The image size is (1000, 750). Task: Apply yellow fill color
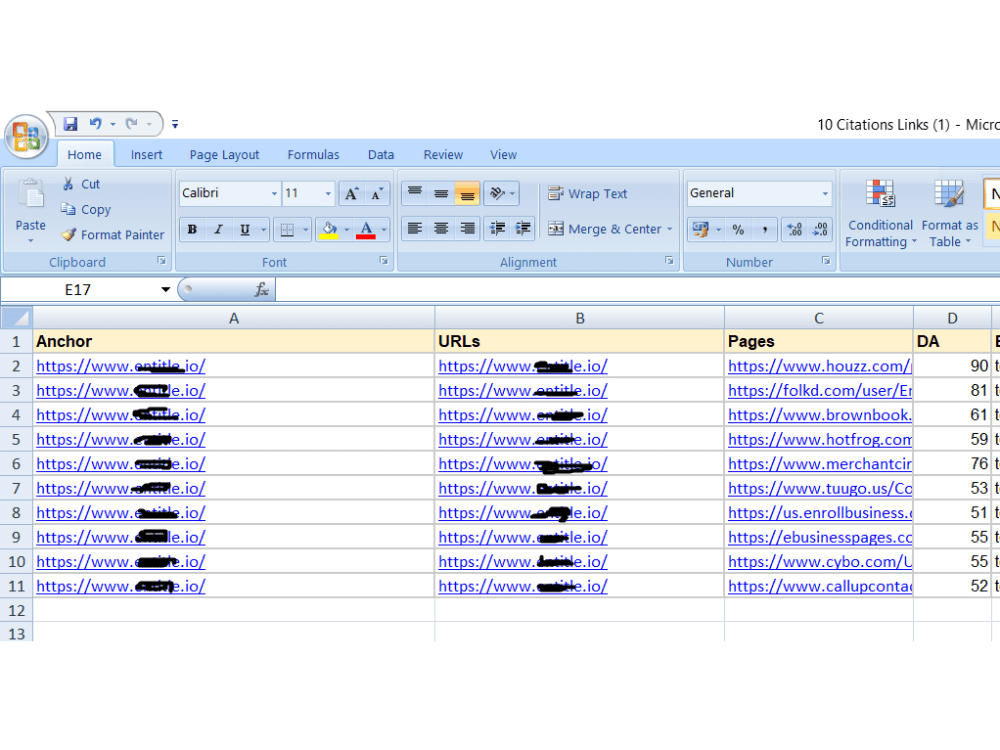[x=329, y=230]
